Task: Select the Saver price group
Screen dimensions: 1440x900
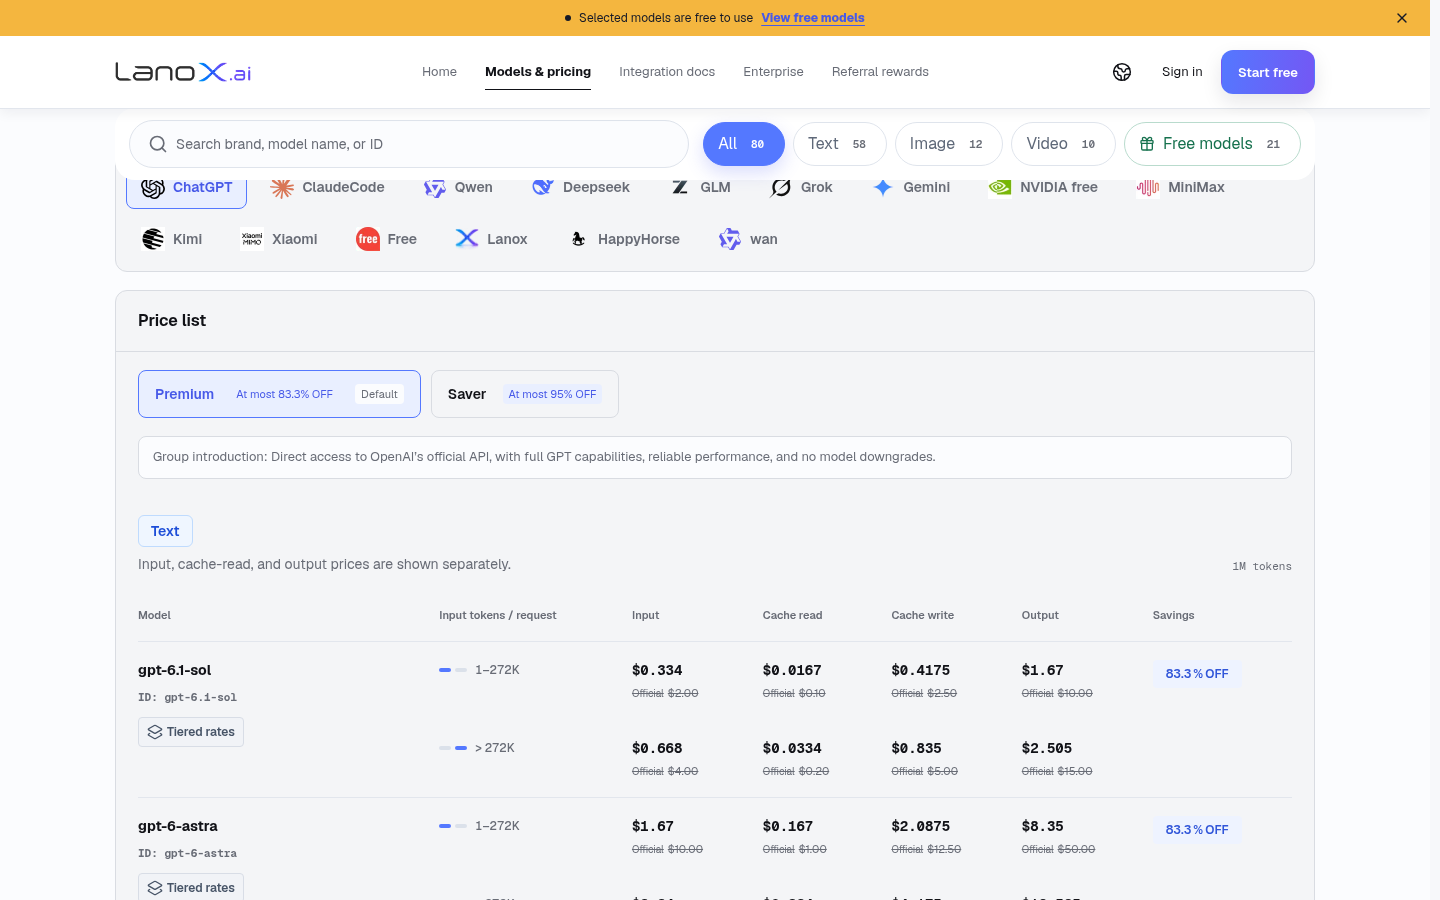Action: tap(525, 394)
